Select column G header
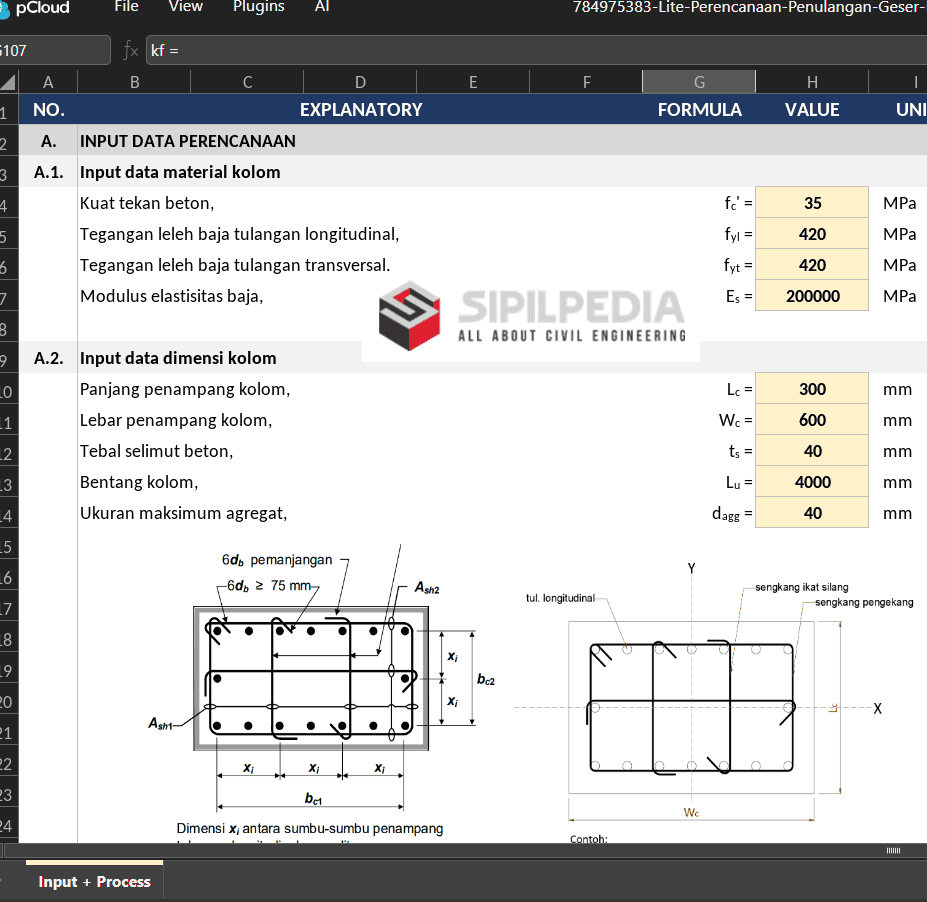Image resolution: width=927 pixels, height=902 pixels. pyautogui.click(x=699, y=82)
